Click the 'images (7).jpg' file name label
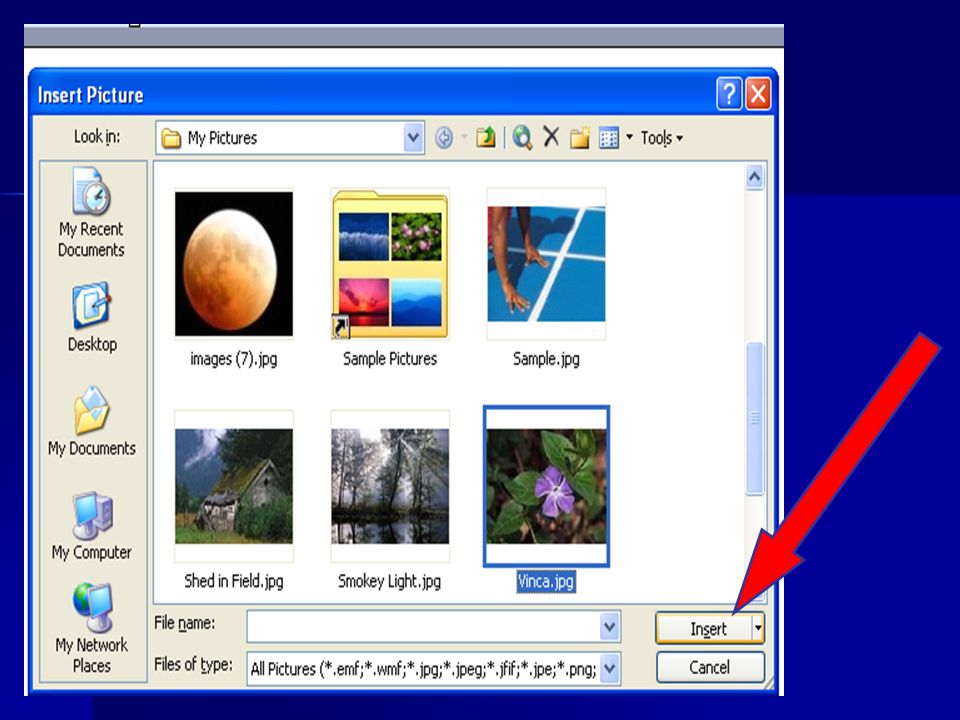The height and width of the screenshot is (720, 960). click(234, 359)
